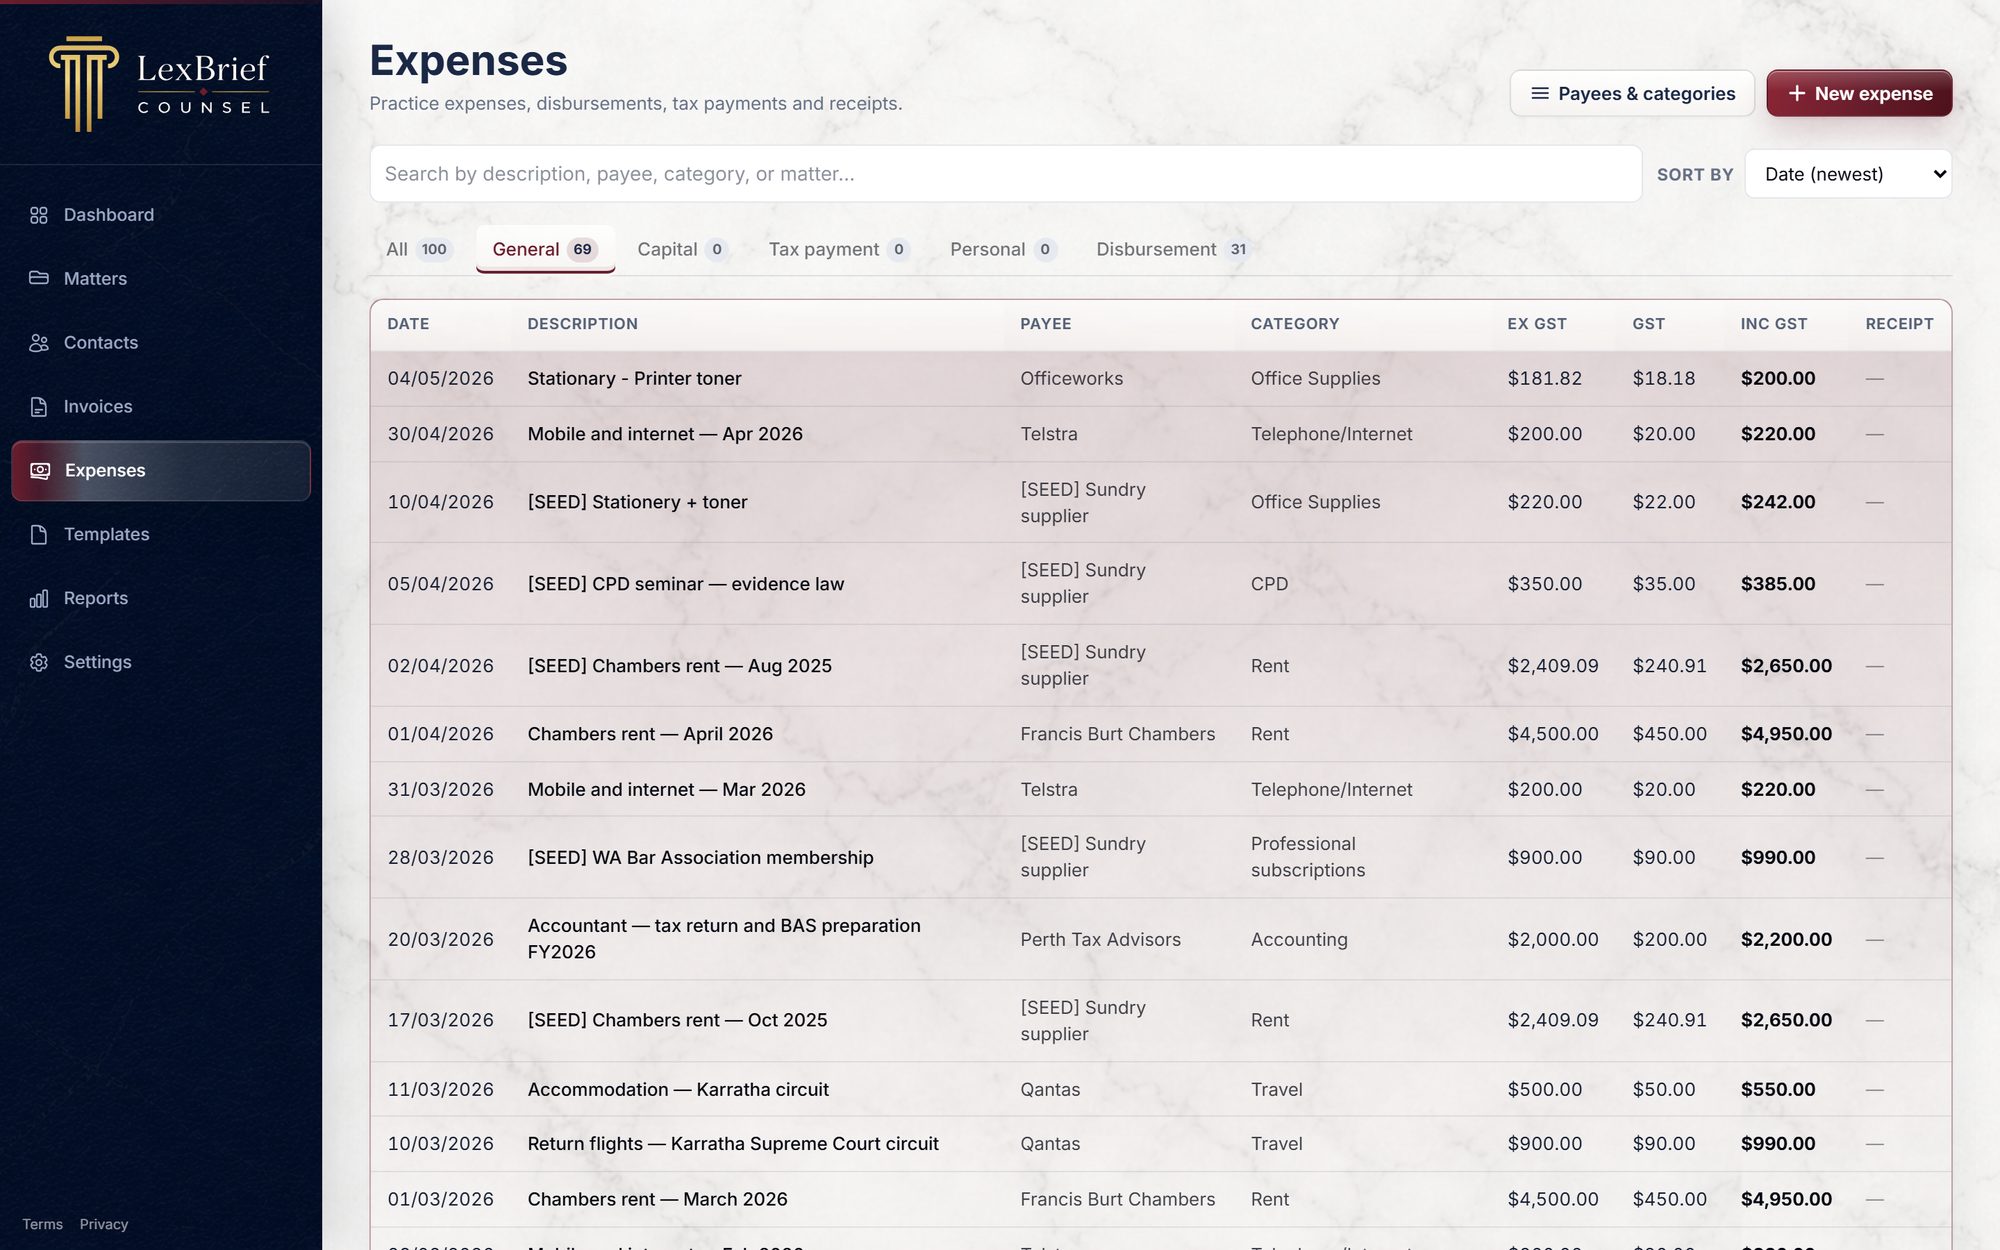This screenshot has width=2000, height=1250.
Task: Open Chambers rent — March 2026 row
Action: click(x=1160, y=1199)
